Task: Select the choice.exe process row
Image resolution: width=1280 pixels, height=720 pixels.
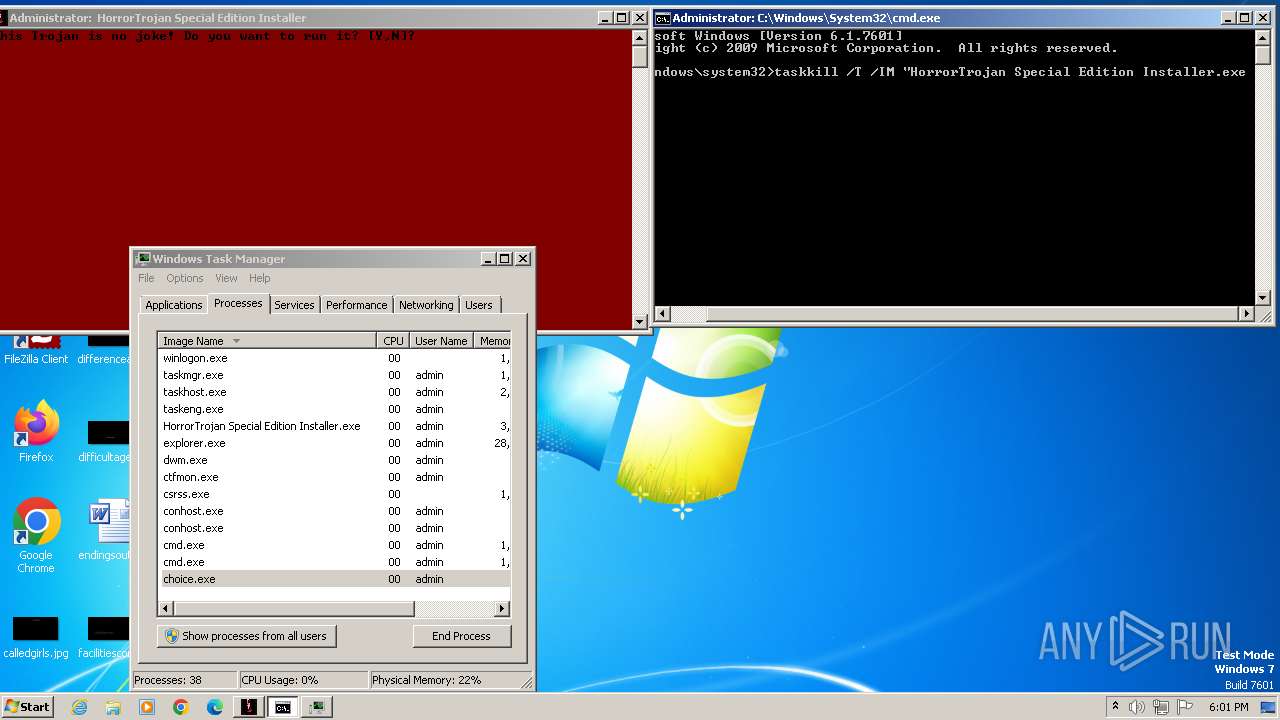Action: pos(334,579)
